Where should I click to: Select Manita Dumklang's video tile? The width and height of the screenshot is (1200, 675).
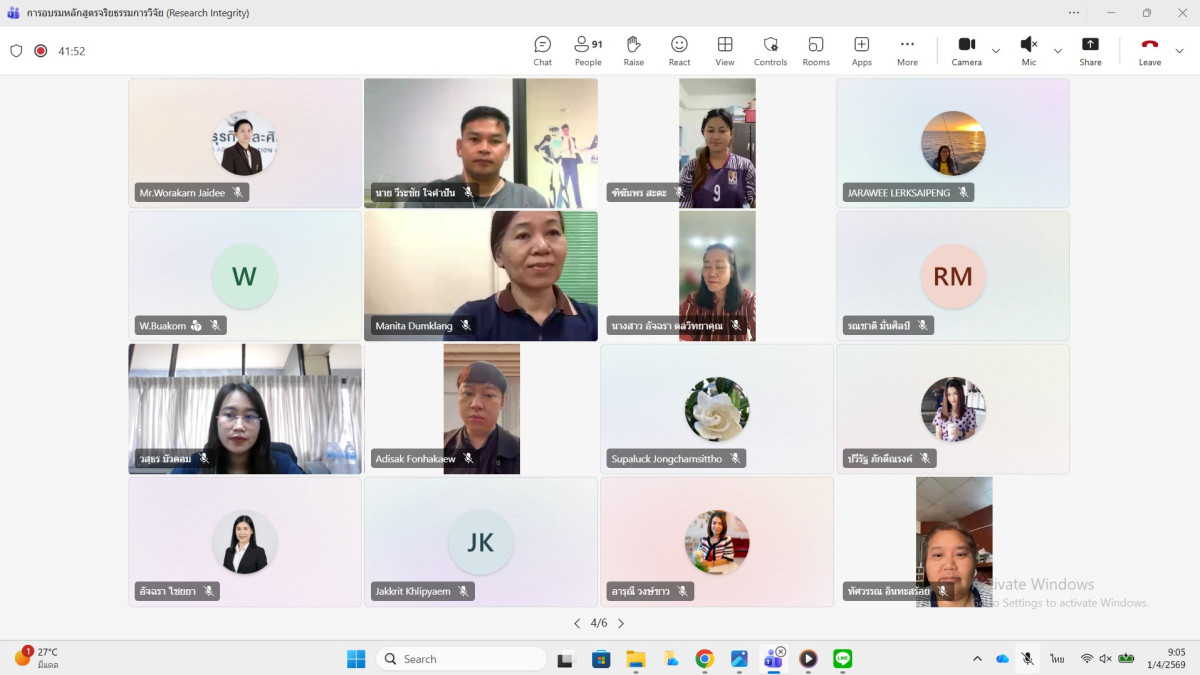[x=481, y=275]
